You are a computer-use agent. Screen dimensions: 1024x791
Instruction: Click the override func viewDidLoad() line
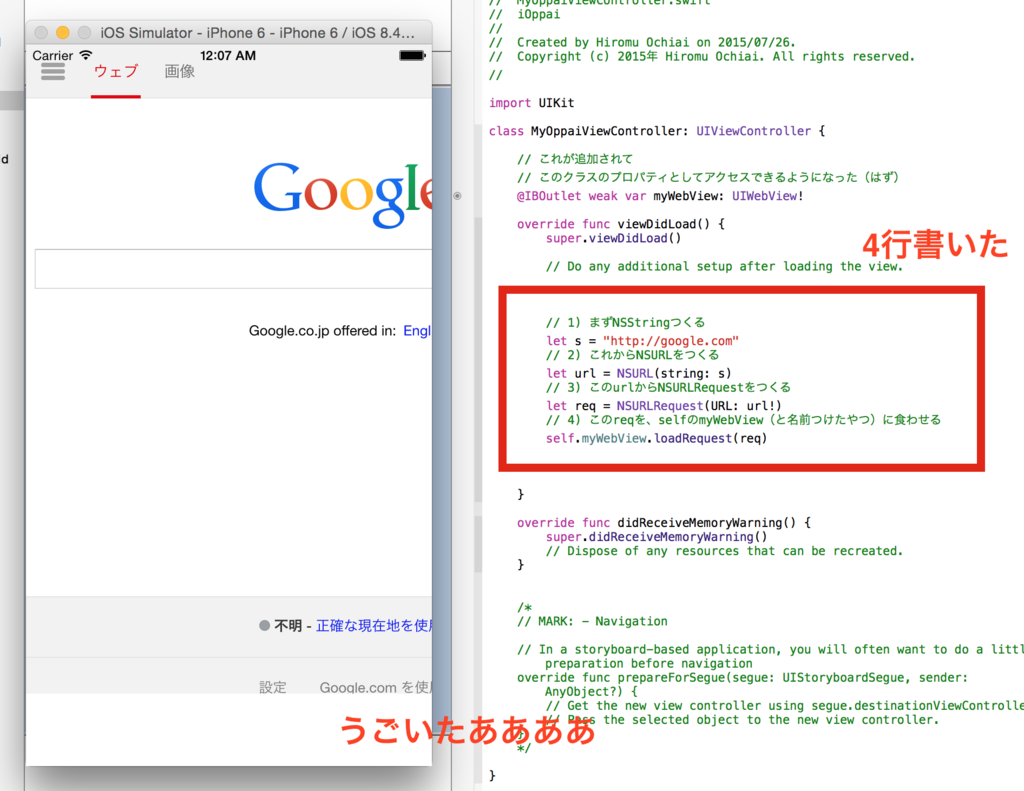pyautogui.click(x=621, y=224)
